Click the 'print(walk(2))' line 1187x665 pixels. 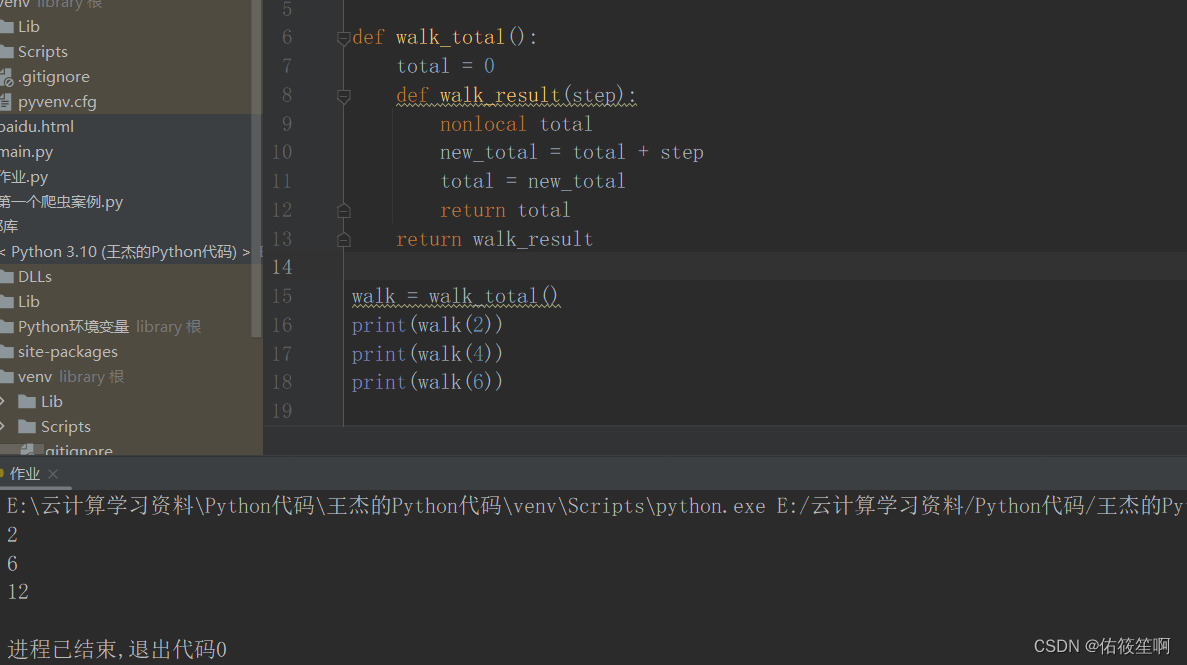427,325
